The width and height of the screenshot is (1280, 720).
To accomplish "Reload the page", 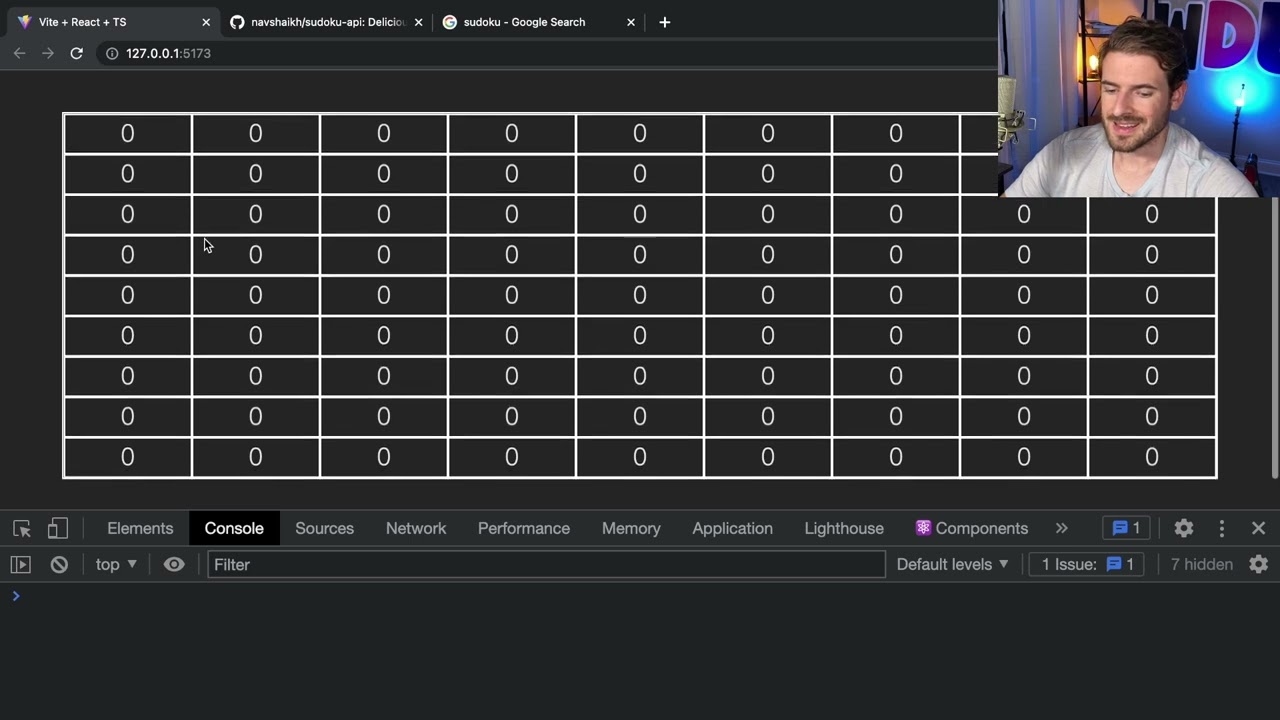I will 76,53.
